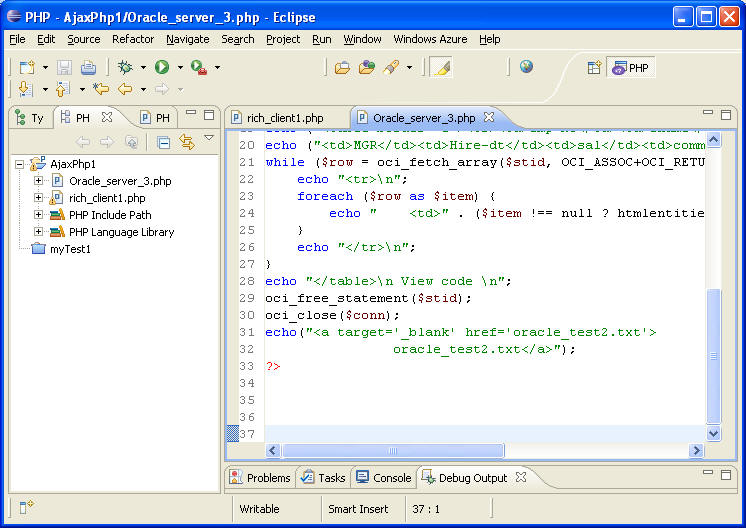Image resolution: width=746 pixels, height=528 pixels.
Task: Click the editor horizontal scrollbar thumb
Action: coord(393,450)
